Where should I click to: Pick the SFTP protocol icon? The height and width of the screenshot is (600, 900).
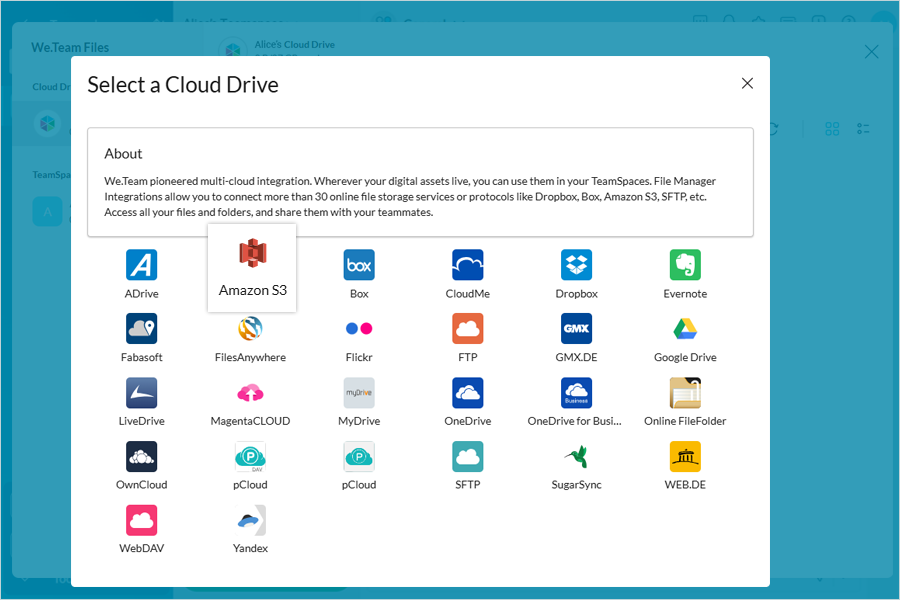click(467, 456)
